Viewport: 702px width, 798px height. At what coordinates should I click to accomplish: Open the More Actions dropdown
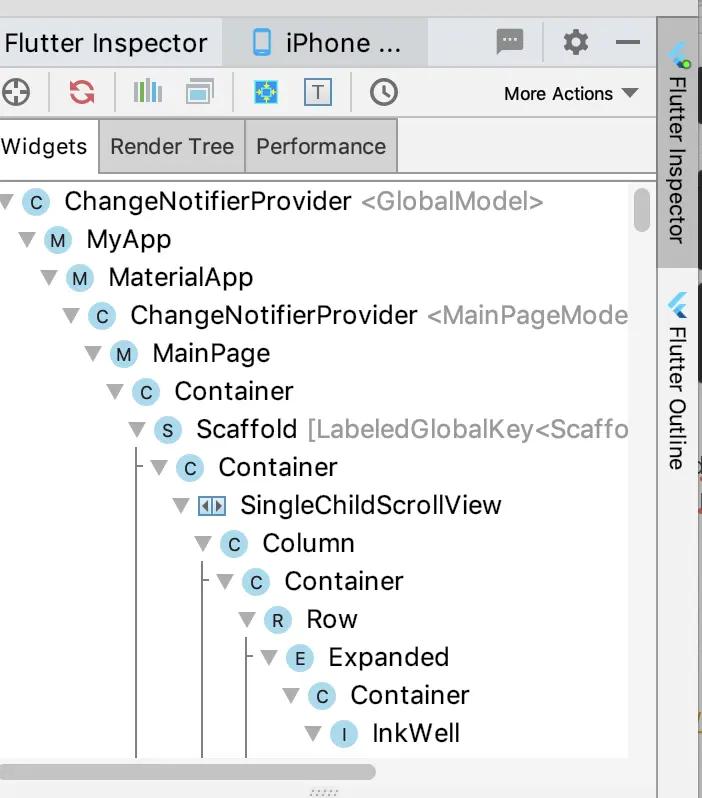(x=571, y=94)
